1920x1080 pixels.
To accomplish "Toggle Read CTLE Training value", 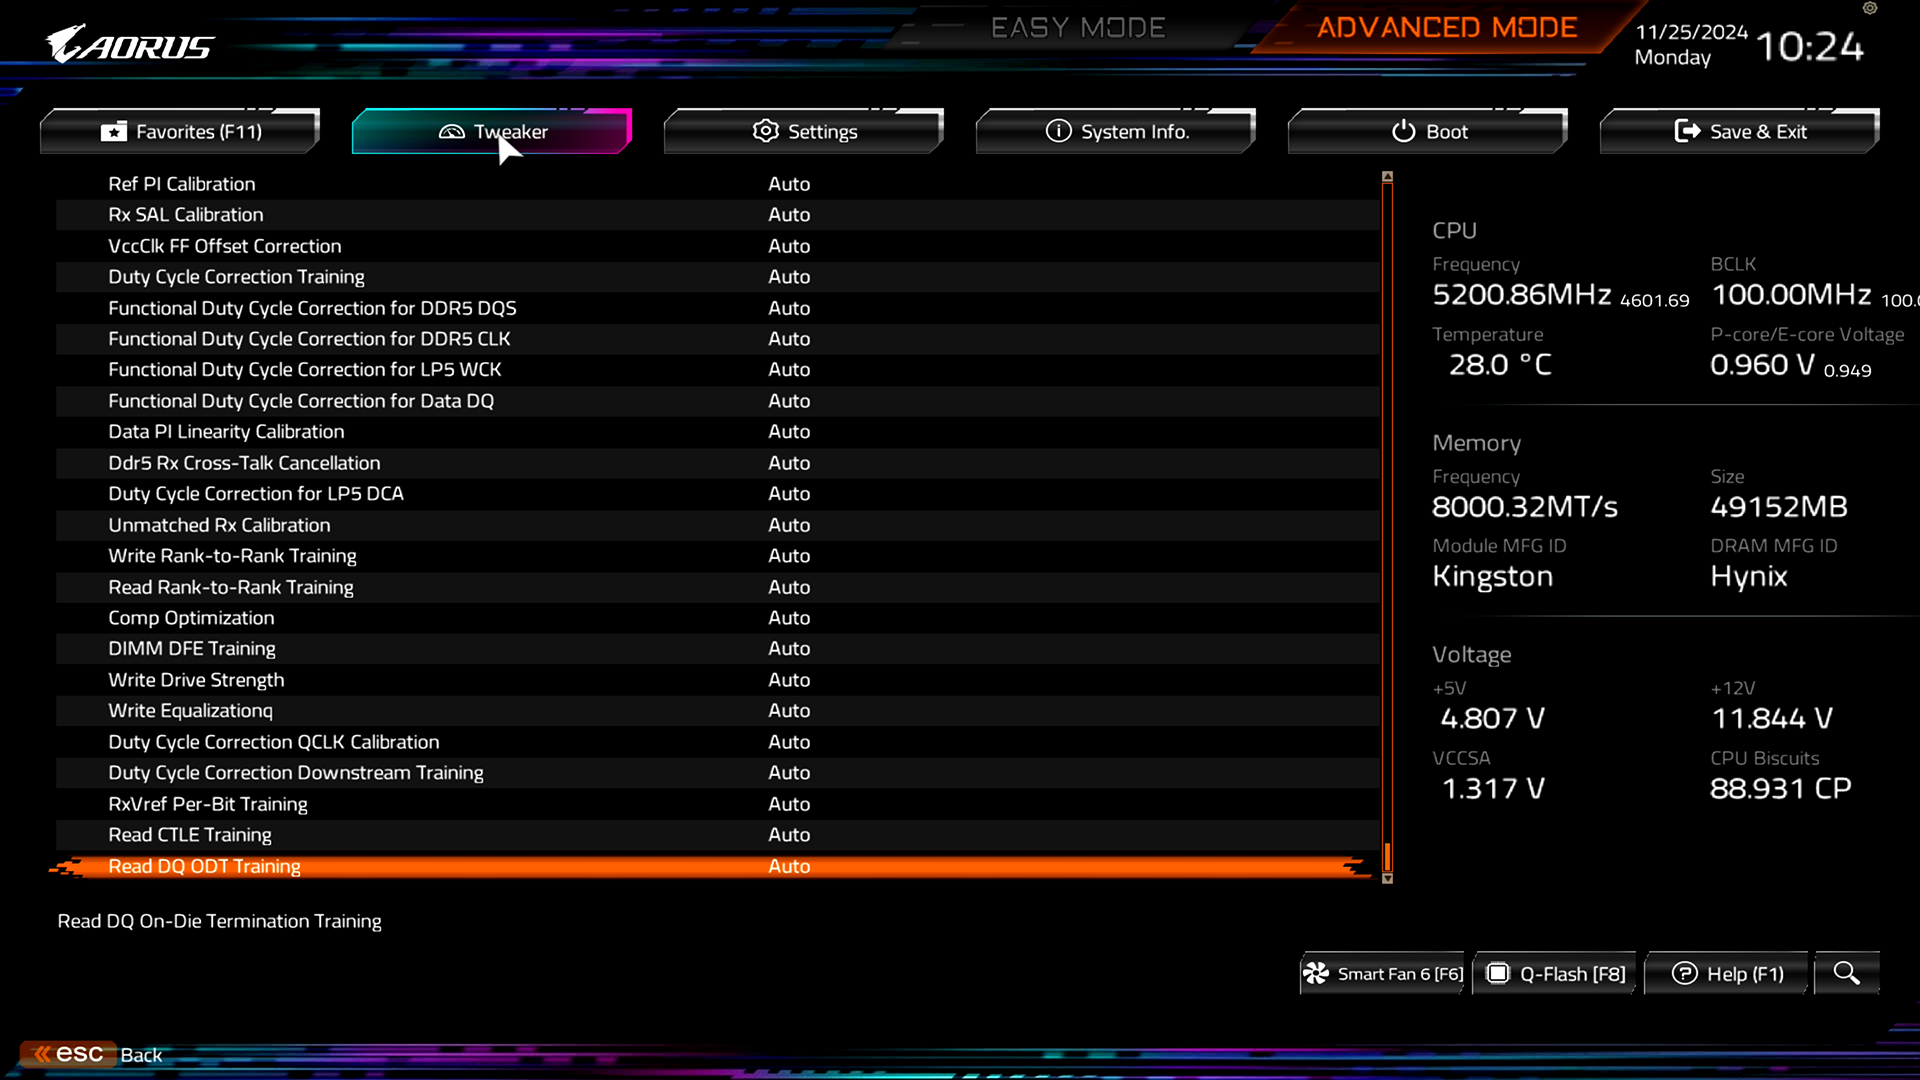I will point(789,833).
